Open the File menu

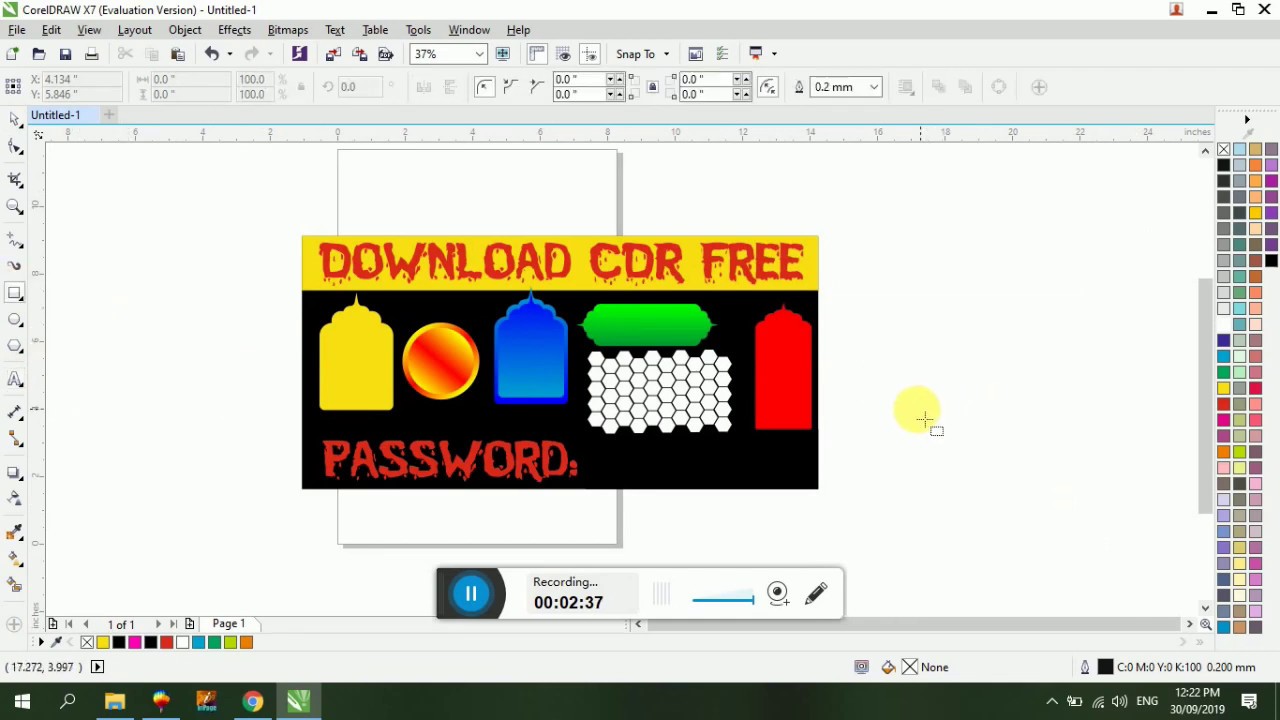(17, 30)
